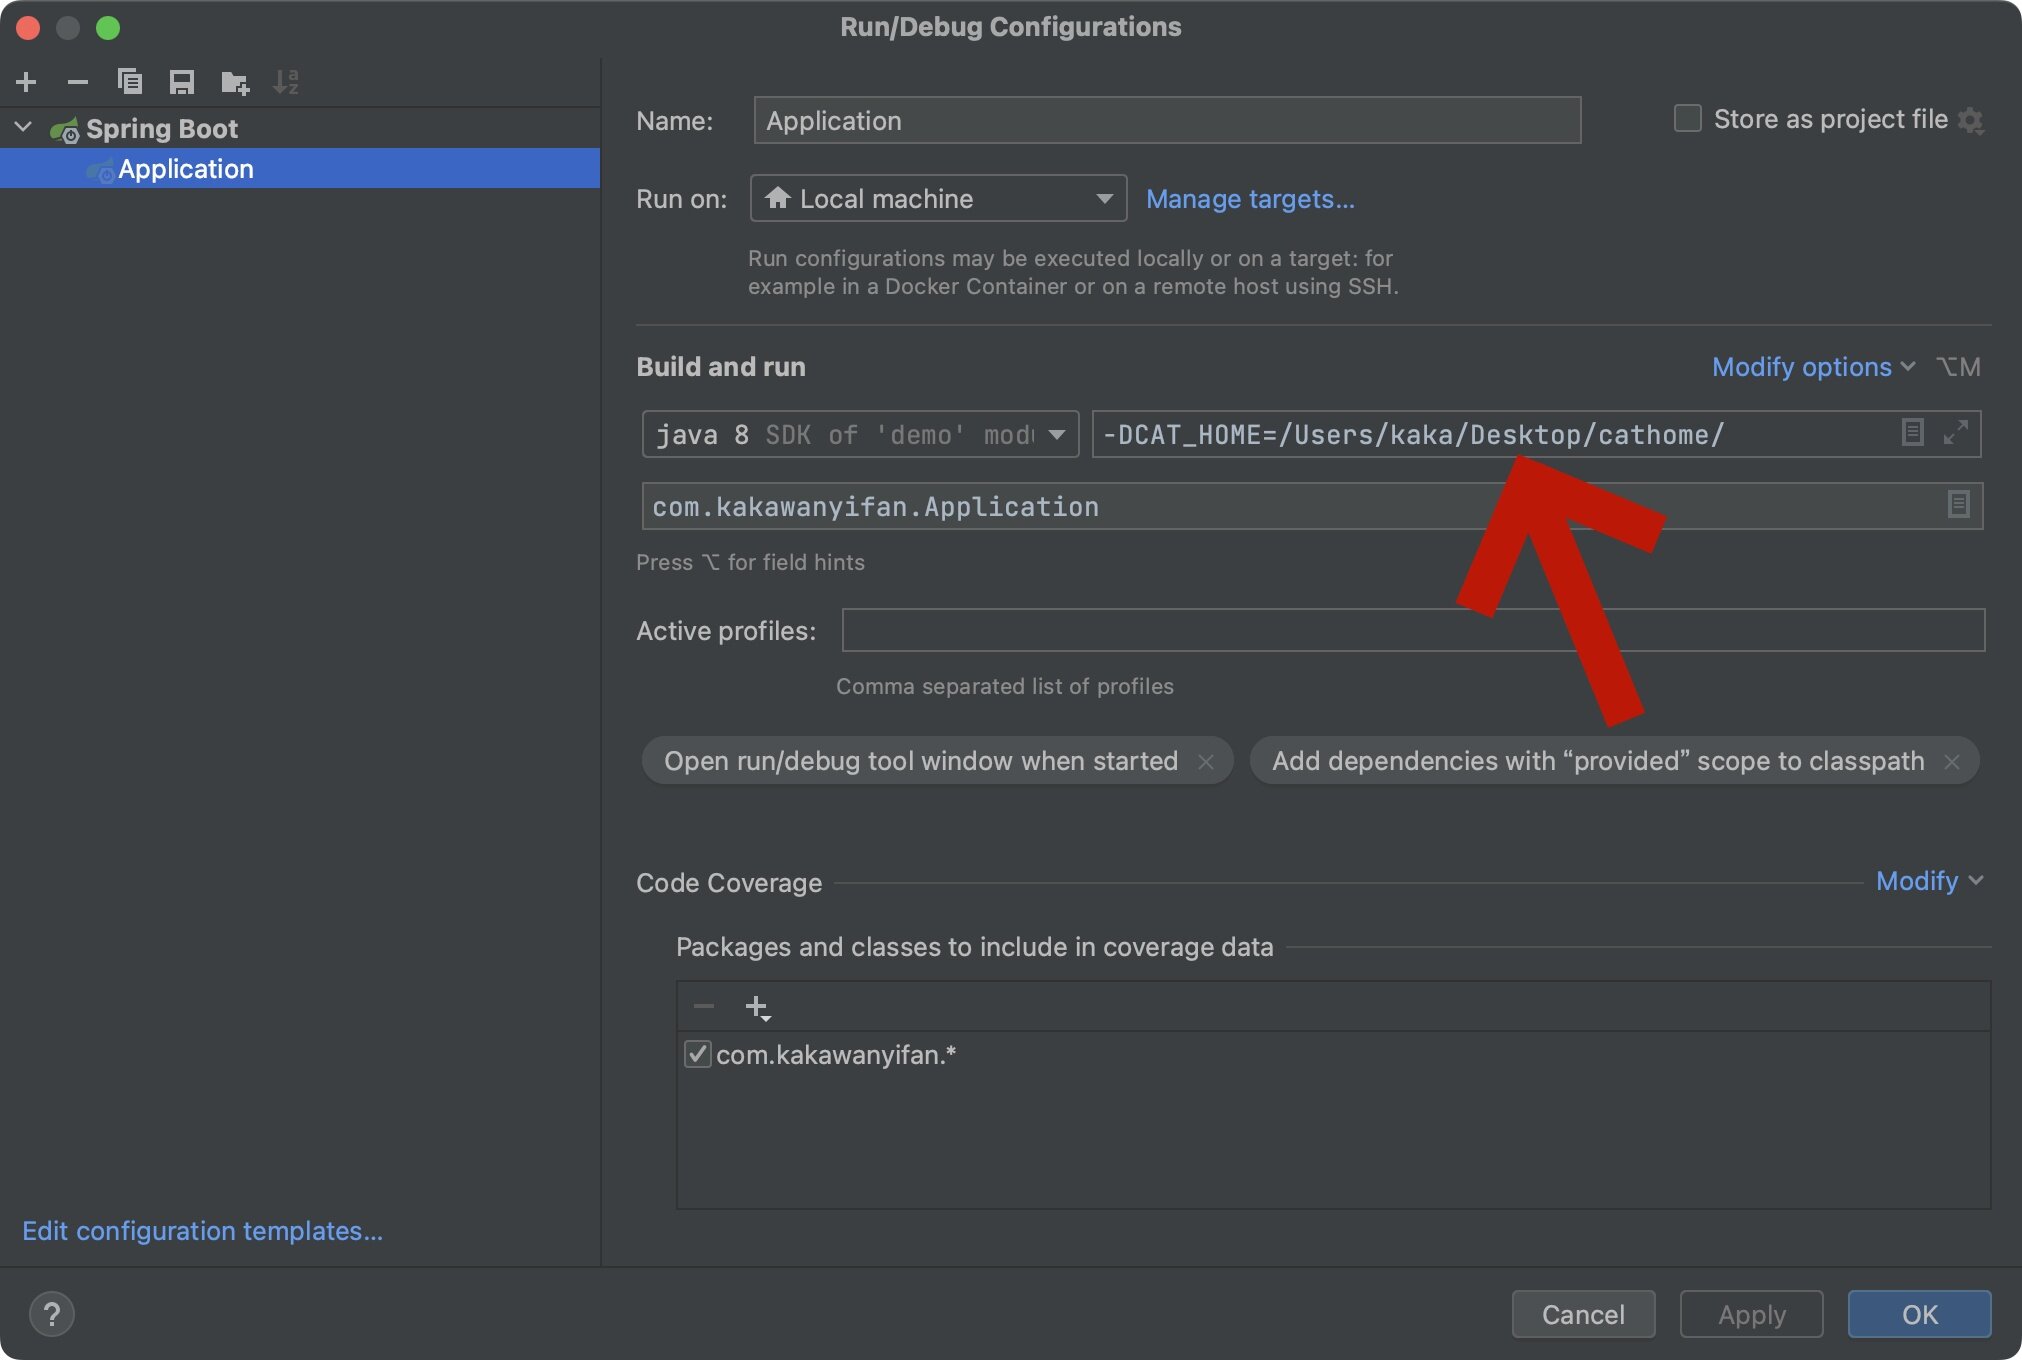Image resolution: width=2022 pixels, height=1360 pixels.
Task: Open the Modify options menu
Action: (x=1813, y=367)
